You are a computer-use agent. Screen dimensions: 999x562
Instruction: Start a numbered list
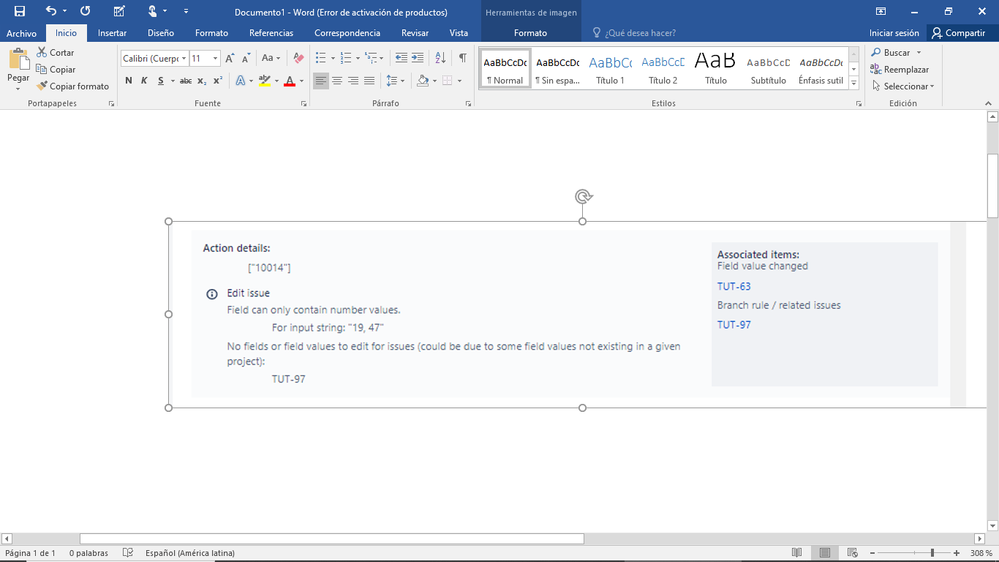(346, 58)
